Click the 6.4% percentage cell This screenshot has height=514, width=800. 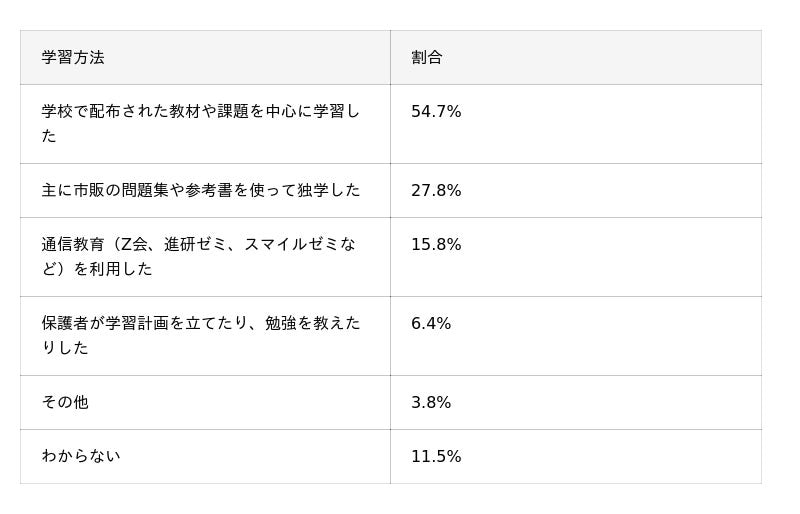tap(431, 324)
